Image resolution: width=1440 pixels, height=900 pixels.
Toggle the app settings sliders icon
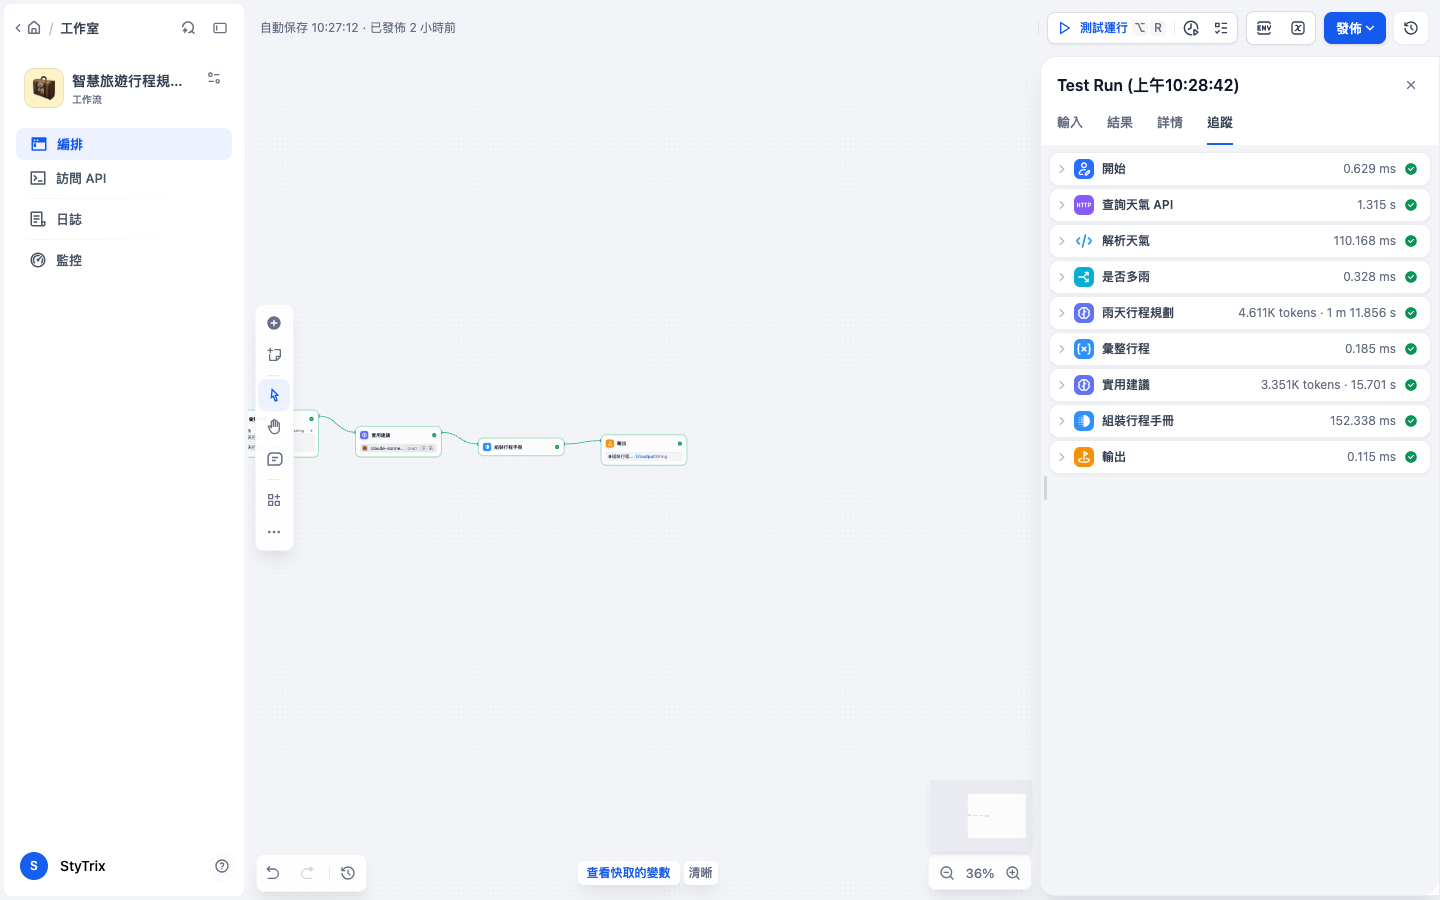(x=214, y=78)
